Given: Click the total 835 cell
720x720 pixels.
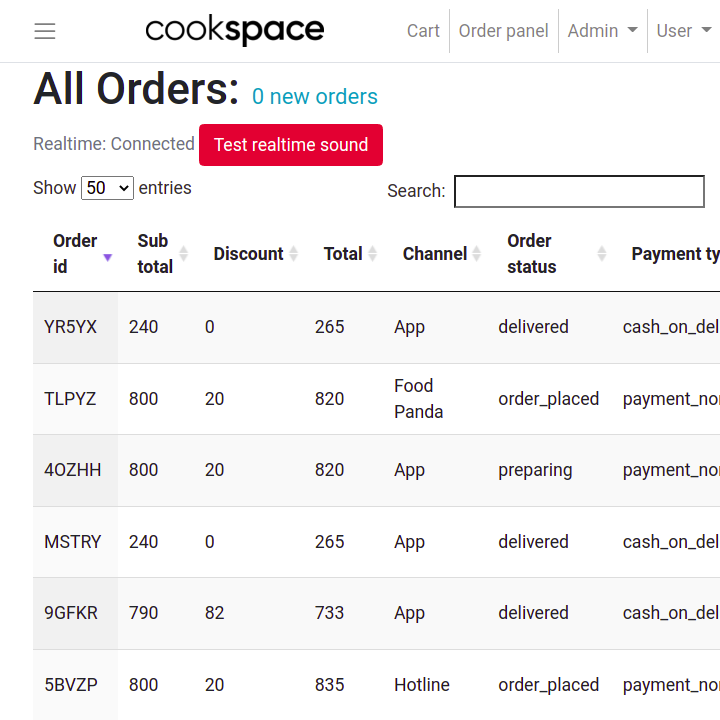Looking at the screenshot, I should 329,685.
